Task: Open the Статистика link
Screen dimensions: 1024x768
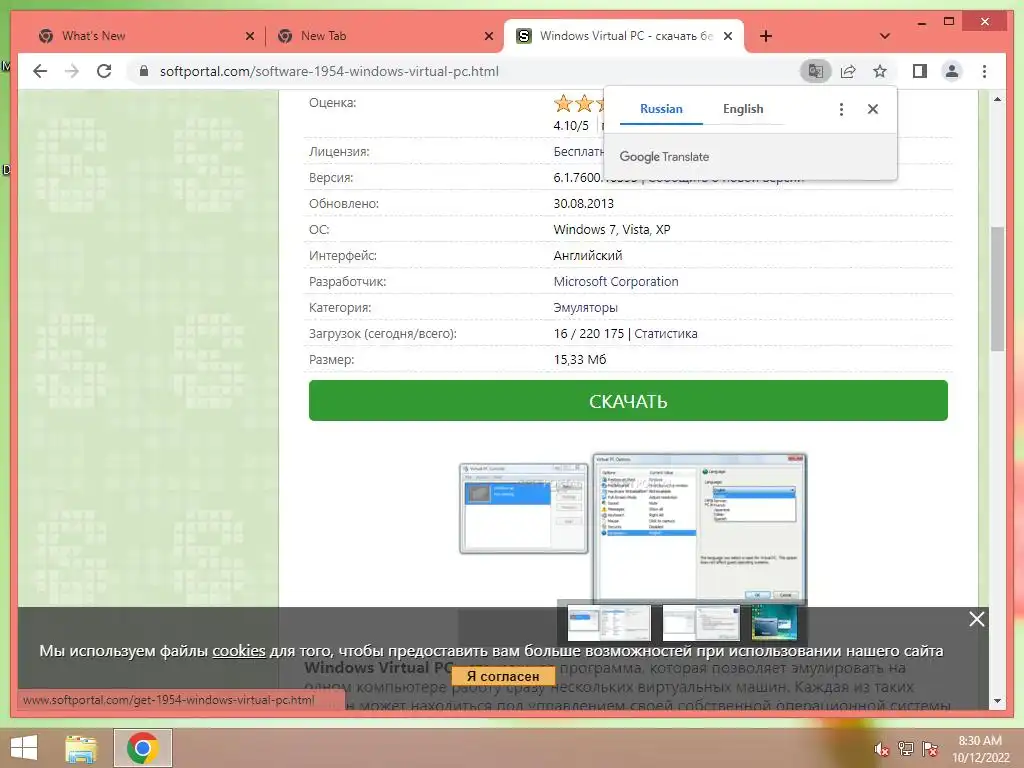Action: (665, 334)
